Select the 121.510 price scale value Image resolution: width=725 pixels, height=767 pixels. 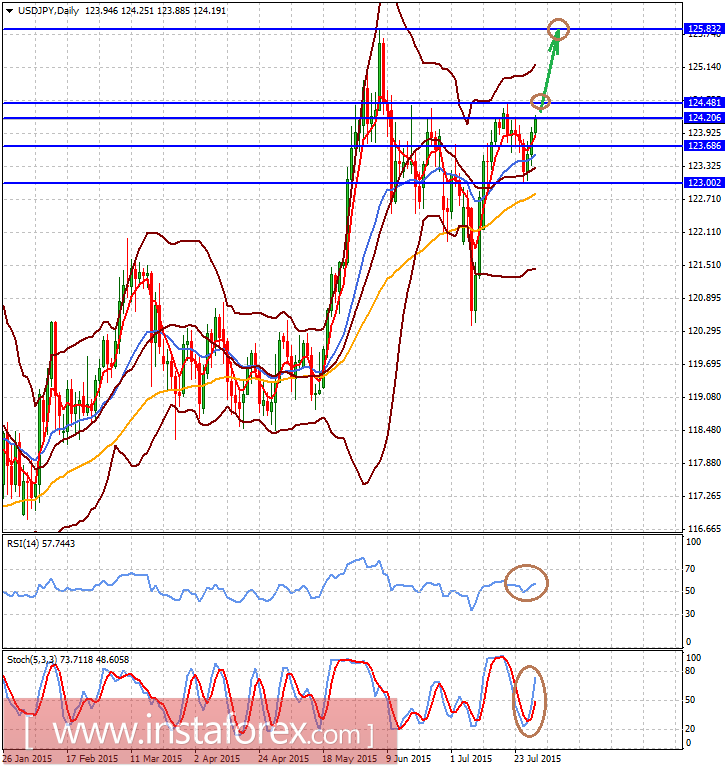click(x=704, y=265)
